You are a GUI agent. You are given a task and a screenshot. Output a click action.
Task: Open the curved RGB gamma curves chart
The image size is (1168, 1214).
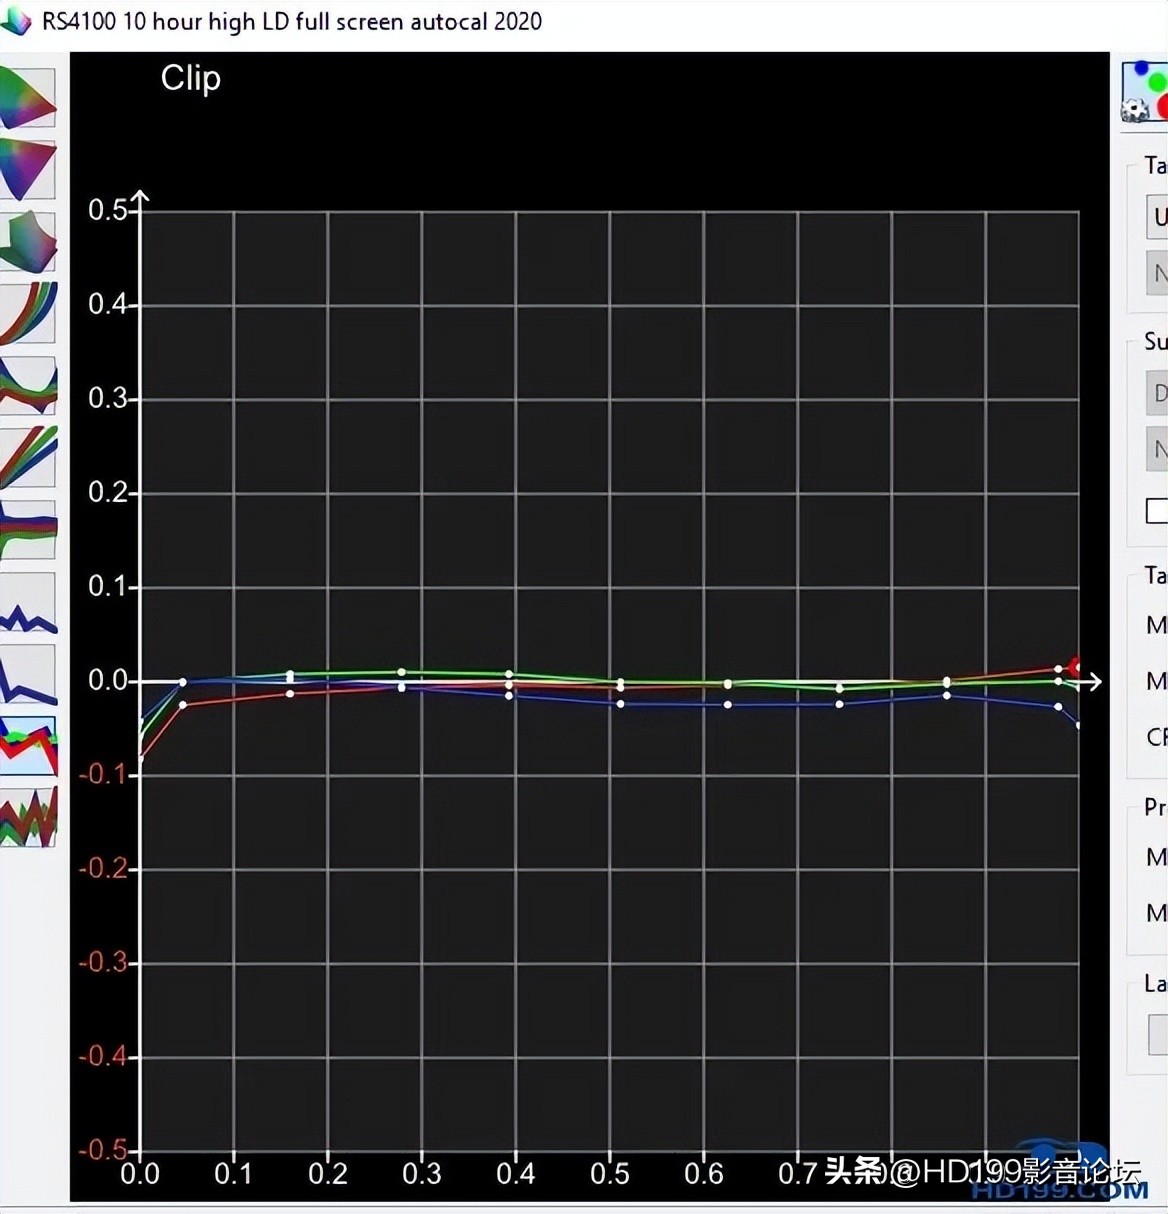point(28,313)
